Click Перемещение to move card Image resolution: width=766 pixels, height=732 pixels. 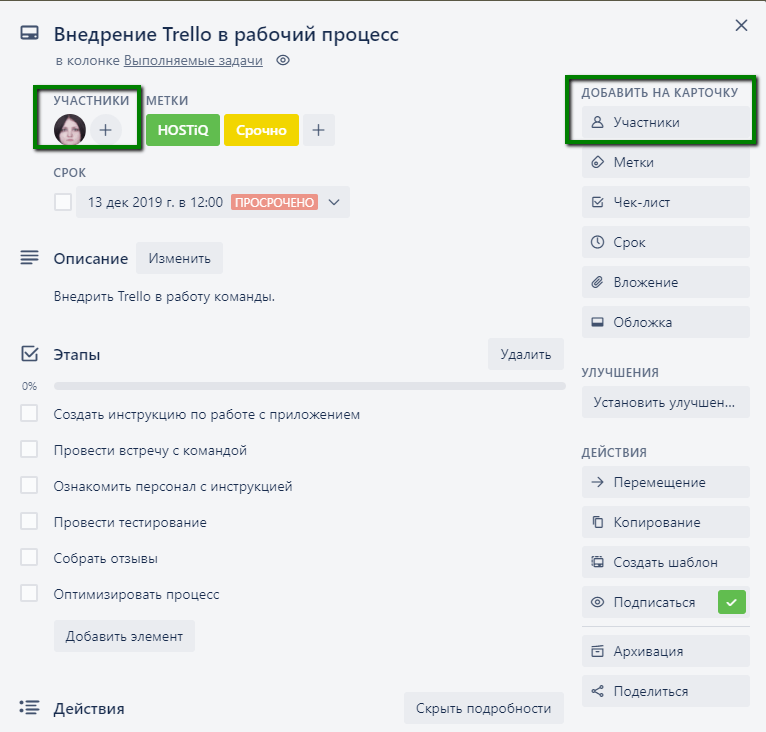click(665, 482)
